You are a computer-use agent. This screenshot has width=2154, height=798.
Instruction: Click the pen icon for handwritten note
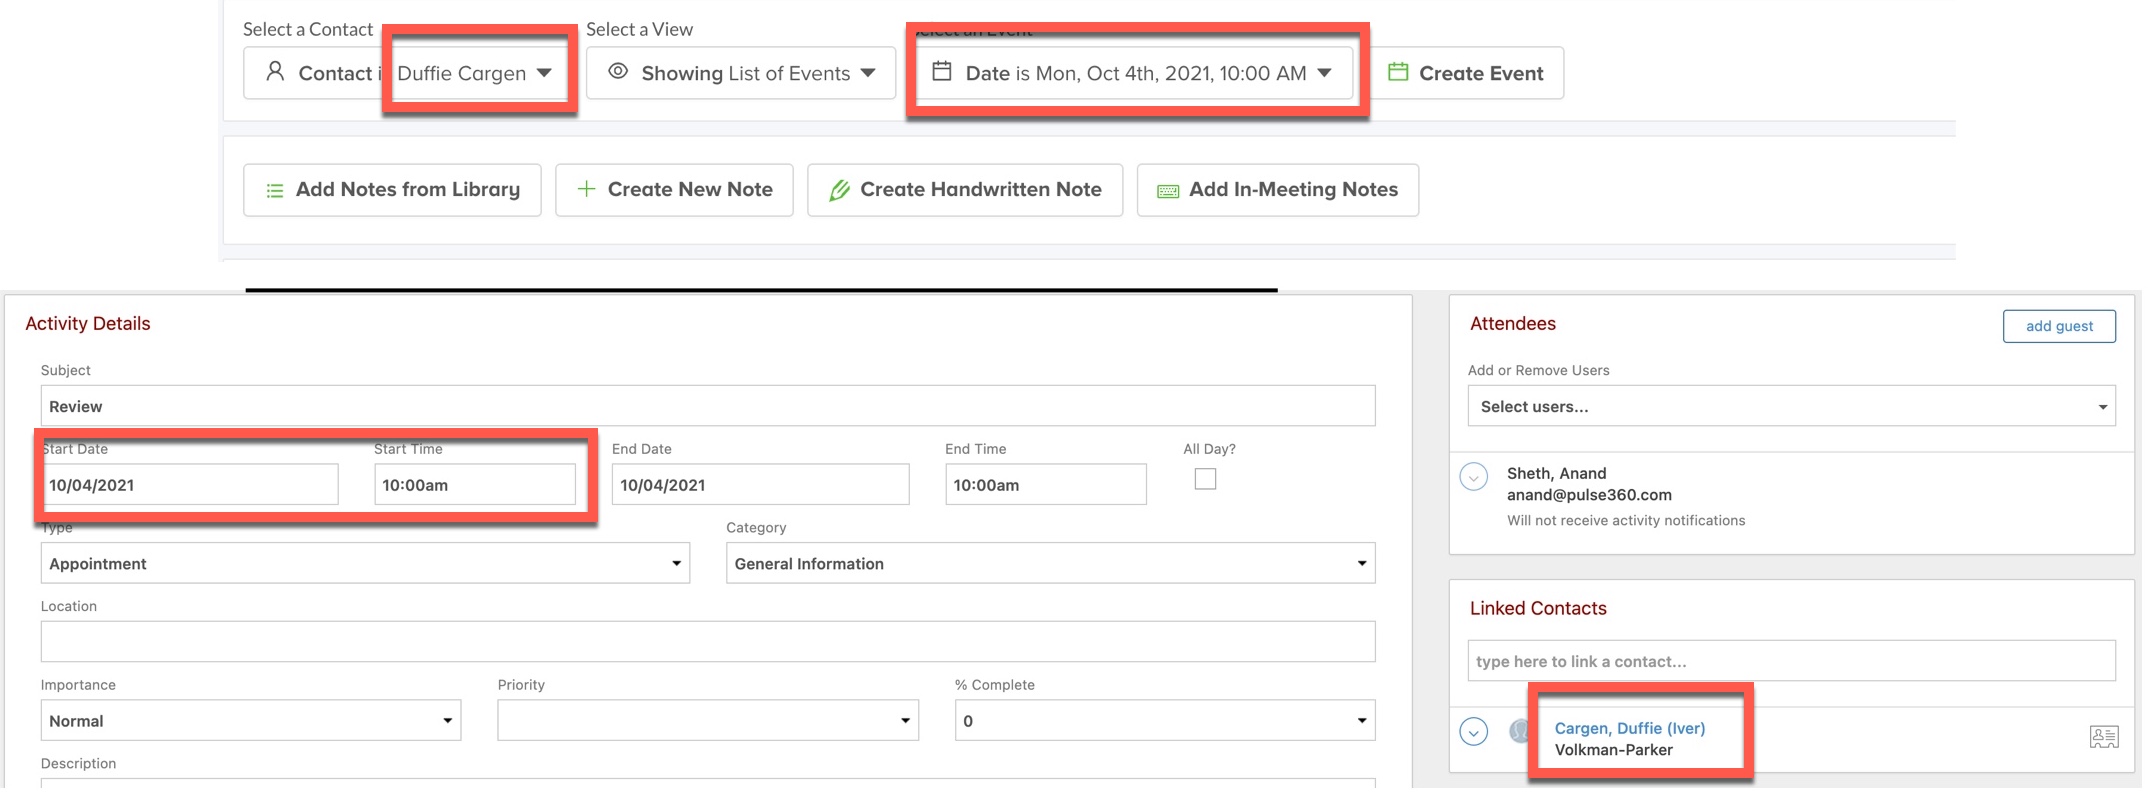(839, 190)
